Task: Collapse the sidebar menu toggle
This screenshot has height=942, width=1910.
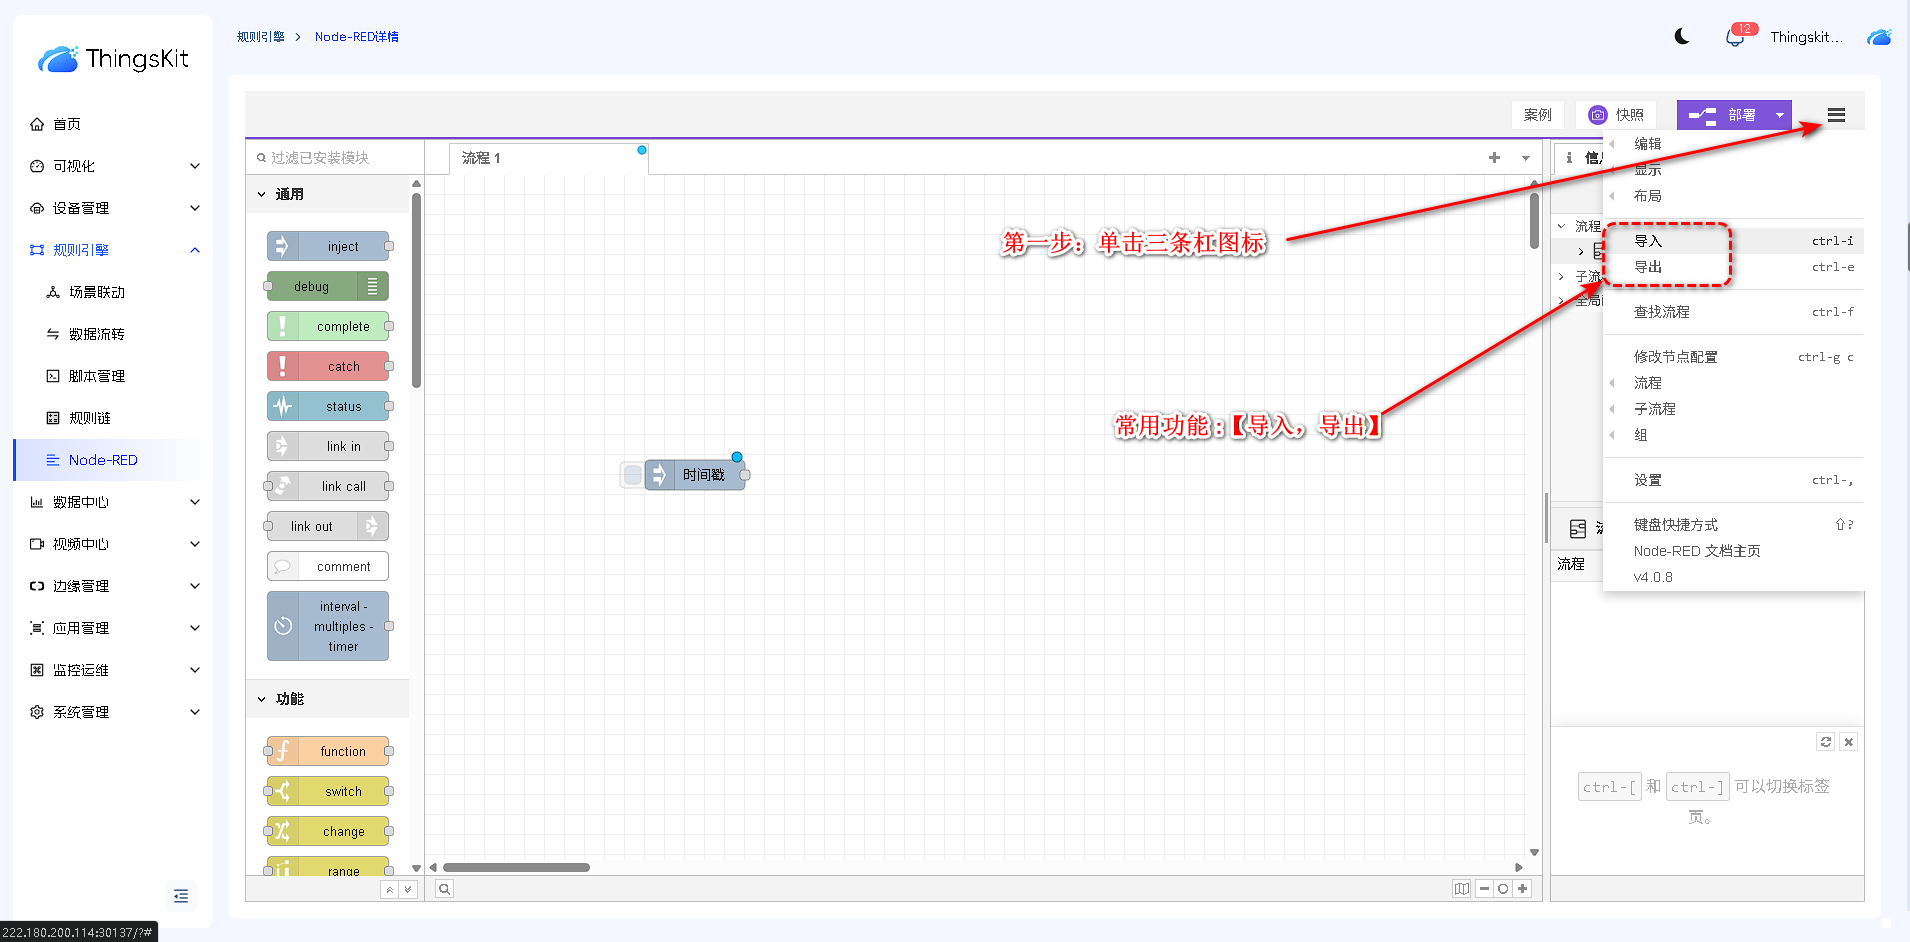Action: pyautogui.click(x=181, y=896)
